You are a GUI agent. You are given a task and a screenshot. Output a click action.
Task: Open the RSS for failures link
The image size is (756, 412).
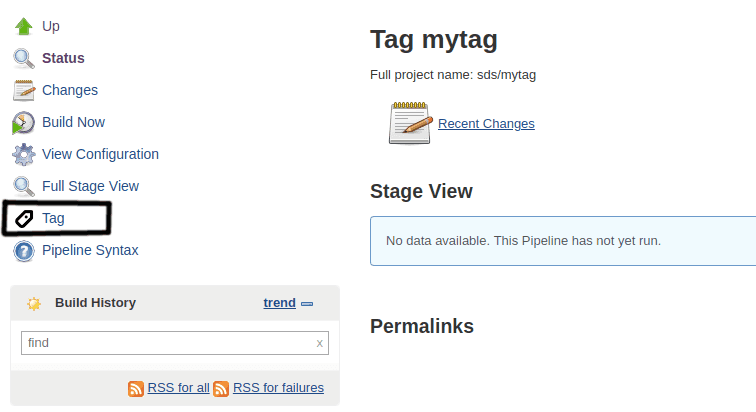tap(278, 388)
